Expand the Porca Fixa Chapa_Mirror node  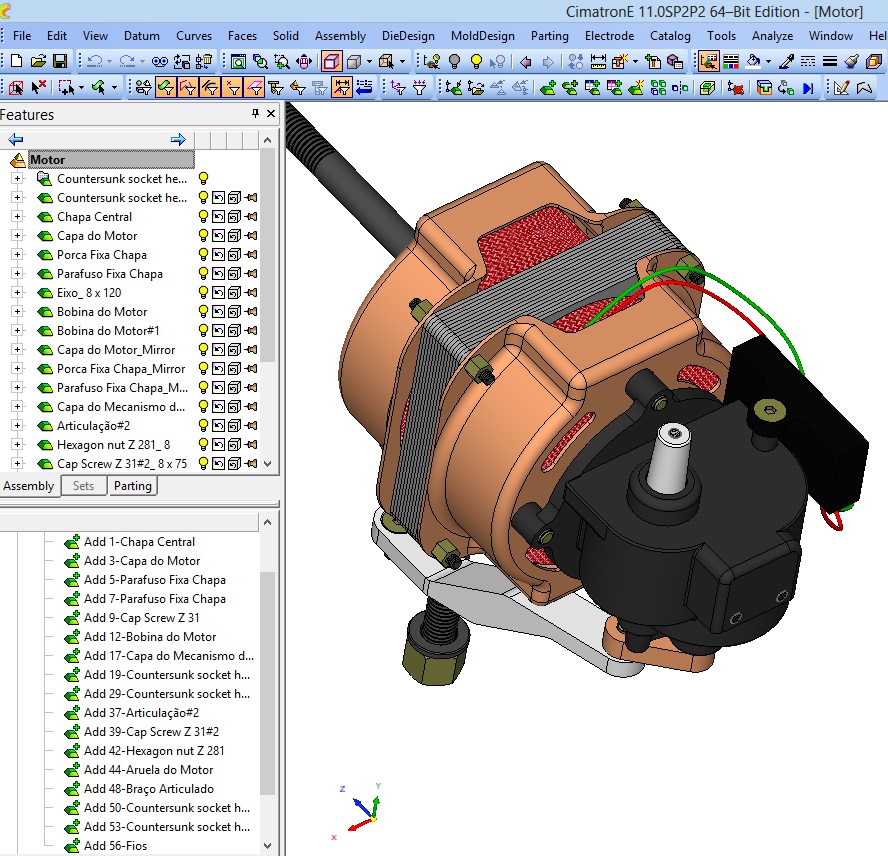coord(18,368)
